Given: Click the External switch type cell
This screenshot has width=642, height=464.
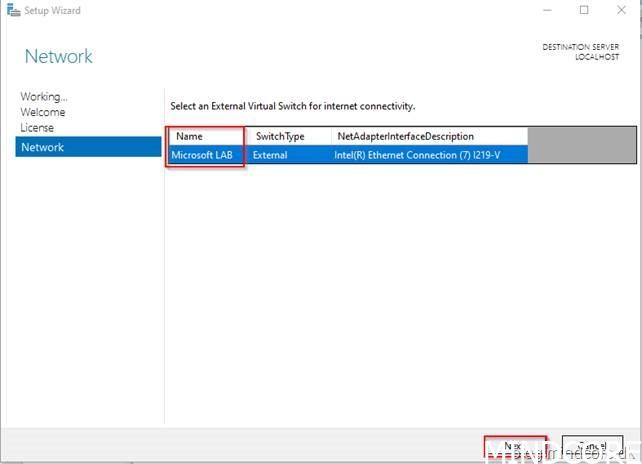Looking at the screenshot, I should click(x=270, y=155).
